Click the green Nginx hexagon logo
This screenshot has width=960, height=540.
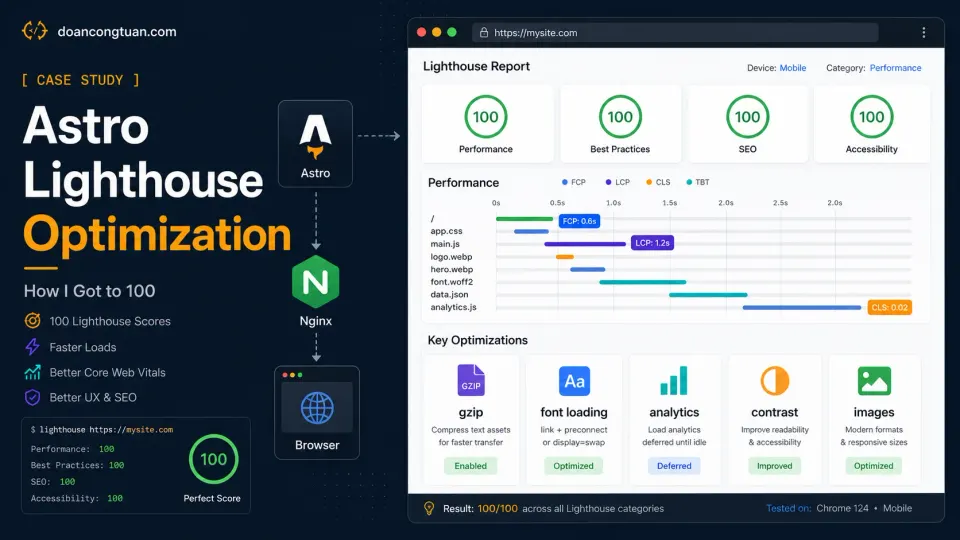click(x=316, y=282)
